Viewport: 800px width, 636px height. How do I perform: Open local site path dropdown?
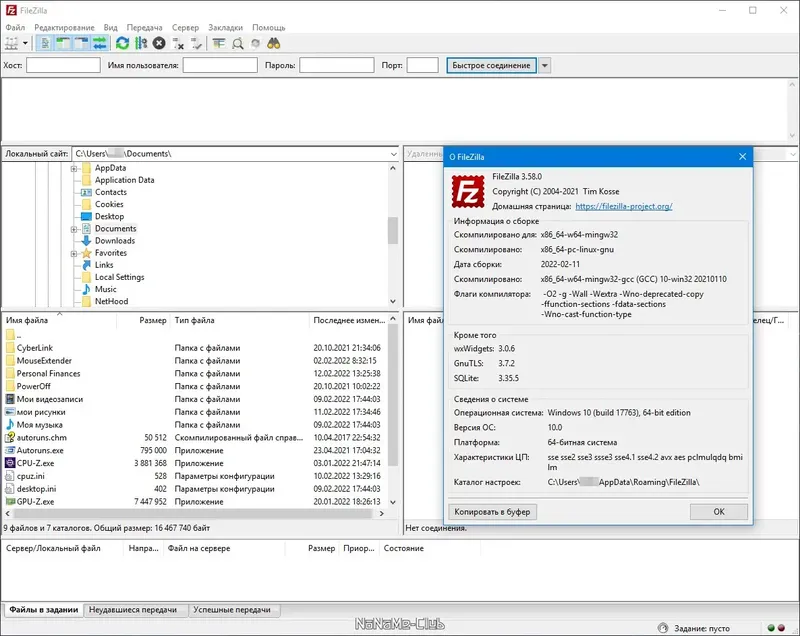[393, 154]
